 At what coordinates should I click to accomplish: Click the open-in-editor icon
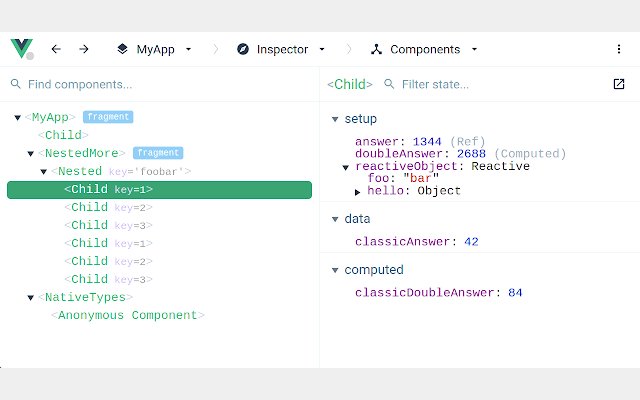[x=618, y=85]
